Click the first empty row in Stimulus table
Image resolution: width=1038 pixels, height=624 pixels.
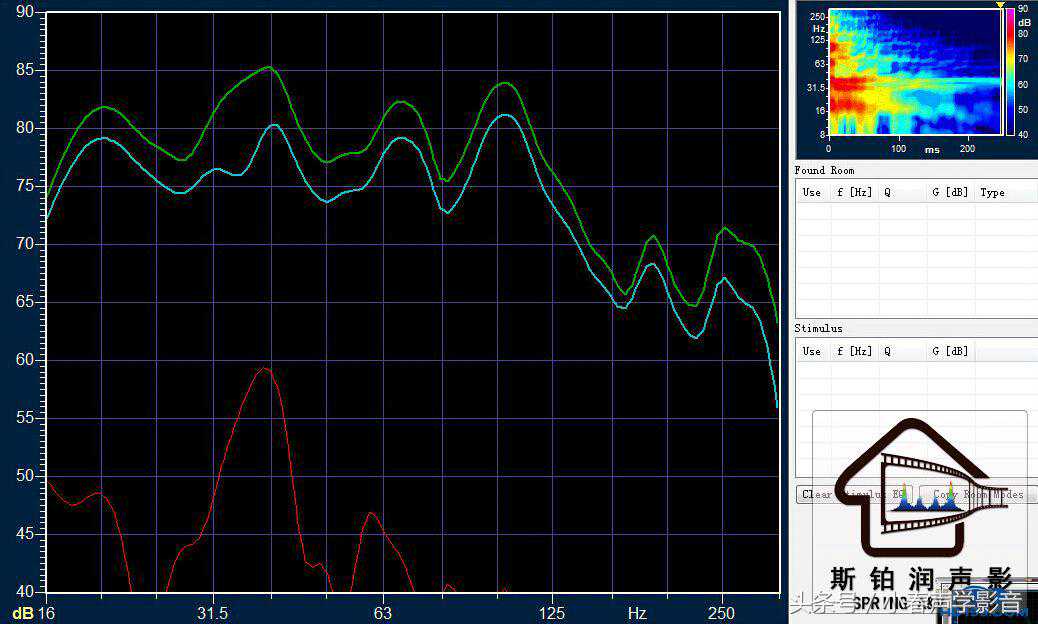pyautogui.click(x=915, y=369)
